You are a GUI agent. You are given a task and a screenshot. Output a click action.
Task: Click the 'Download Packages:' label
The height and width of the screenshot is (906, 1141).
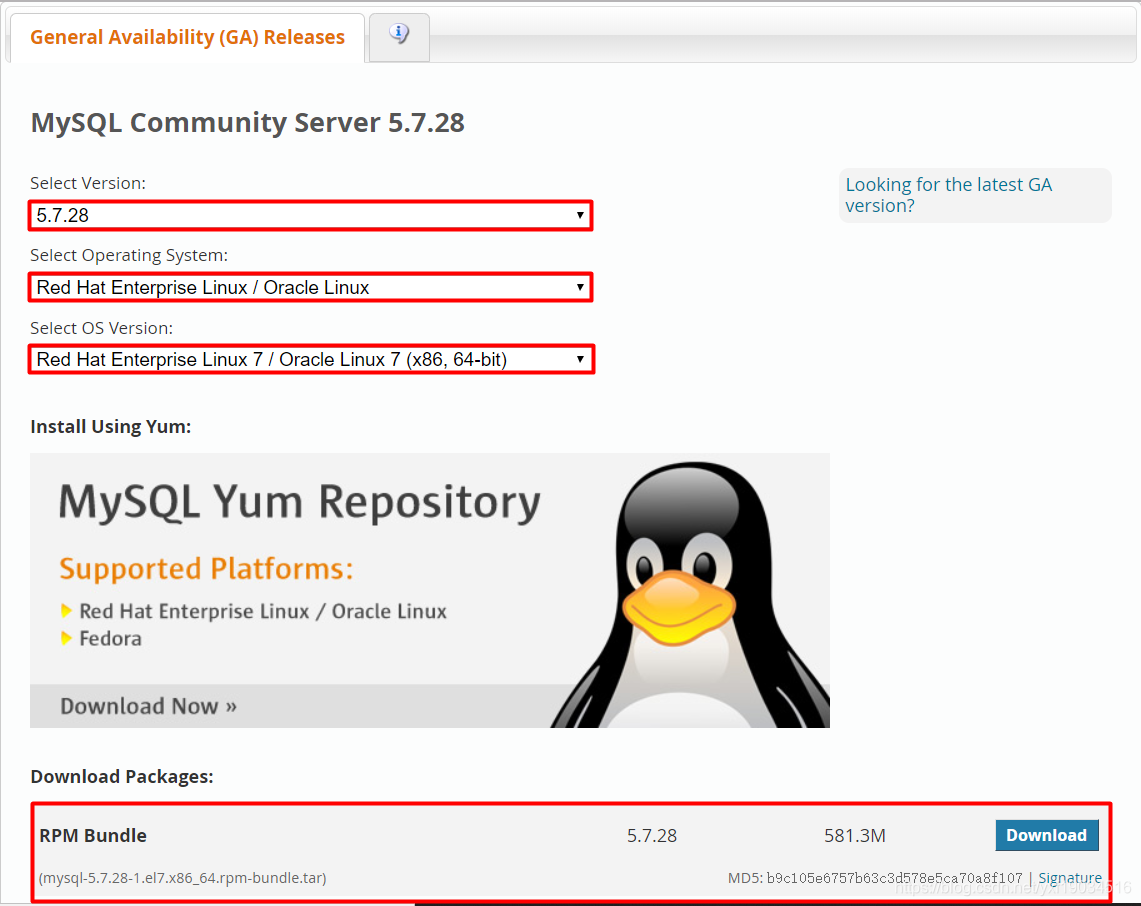122,776
